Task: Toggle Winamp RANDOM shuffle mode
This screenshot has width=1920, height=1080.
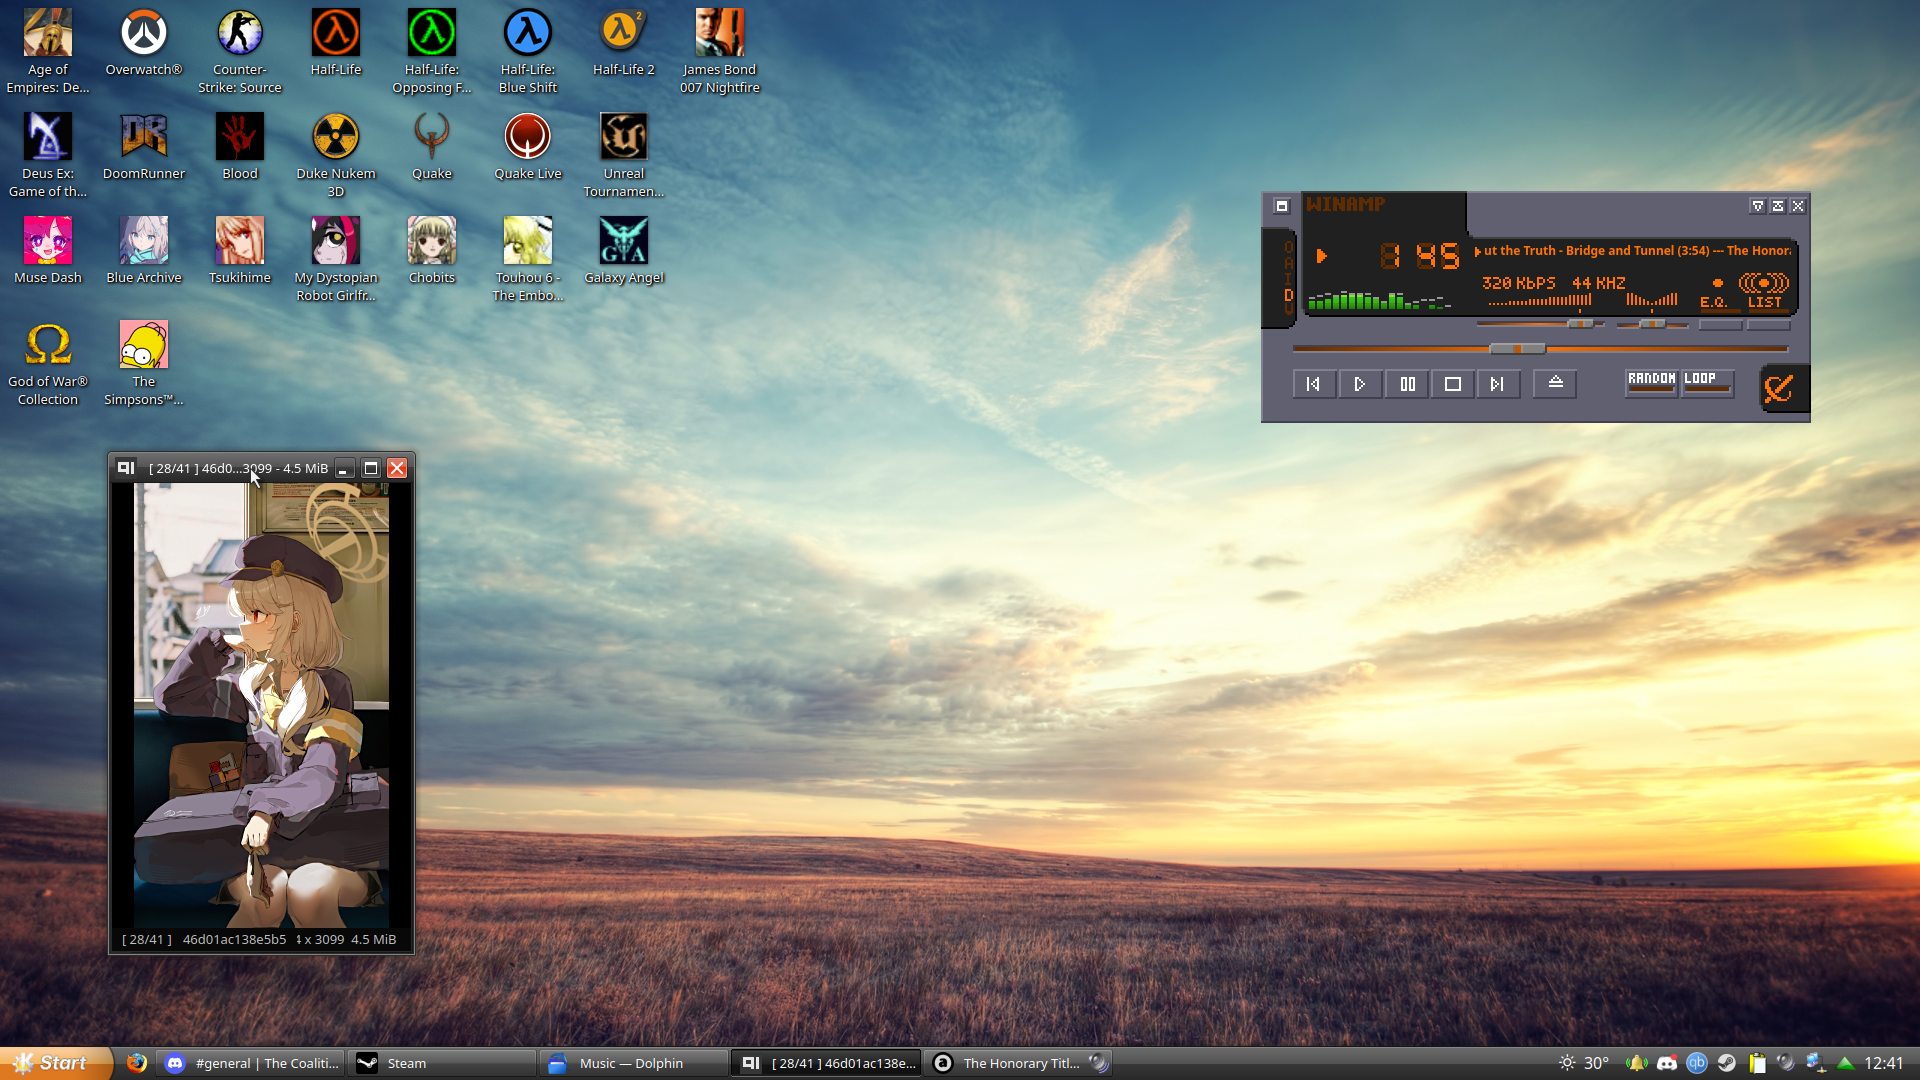Action: [x=1651, y=382]
